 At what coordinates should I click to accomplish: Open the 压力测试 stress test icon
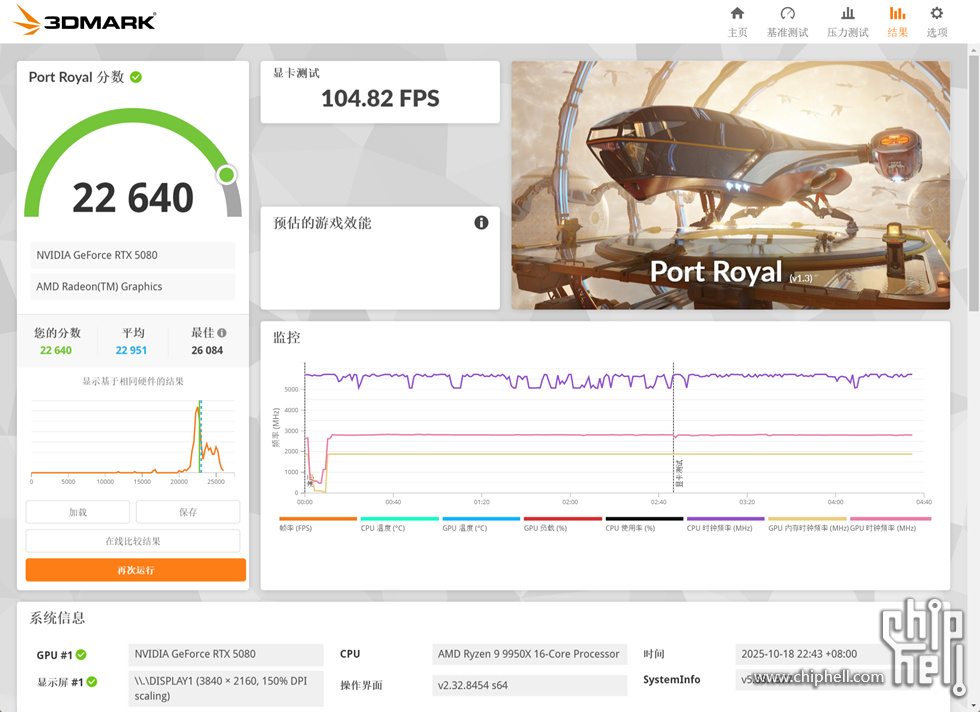coord(847,14)
